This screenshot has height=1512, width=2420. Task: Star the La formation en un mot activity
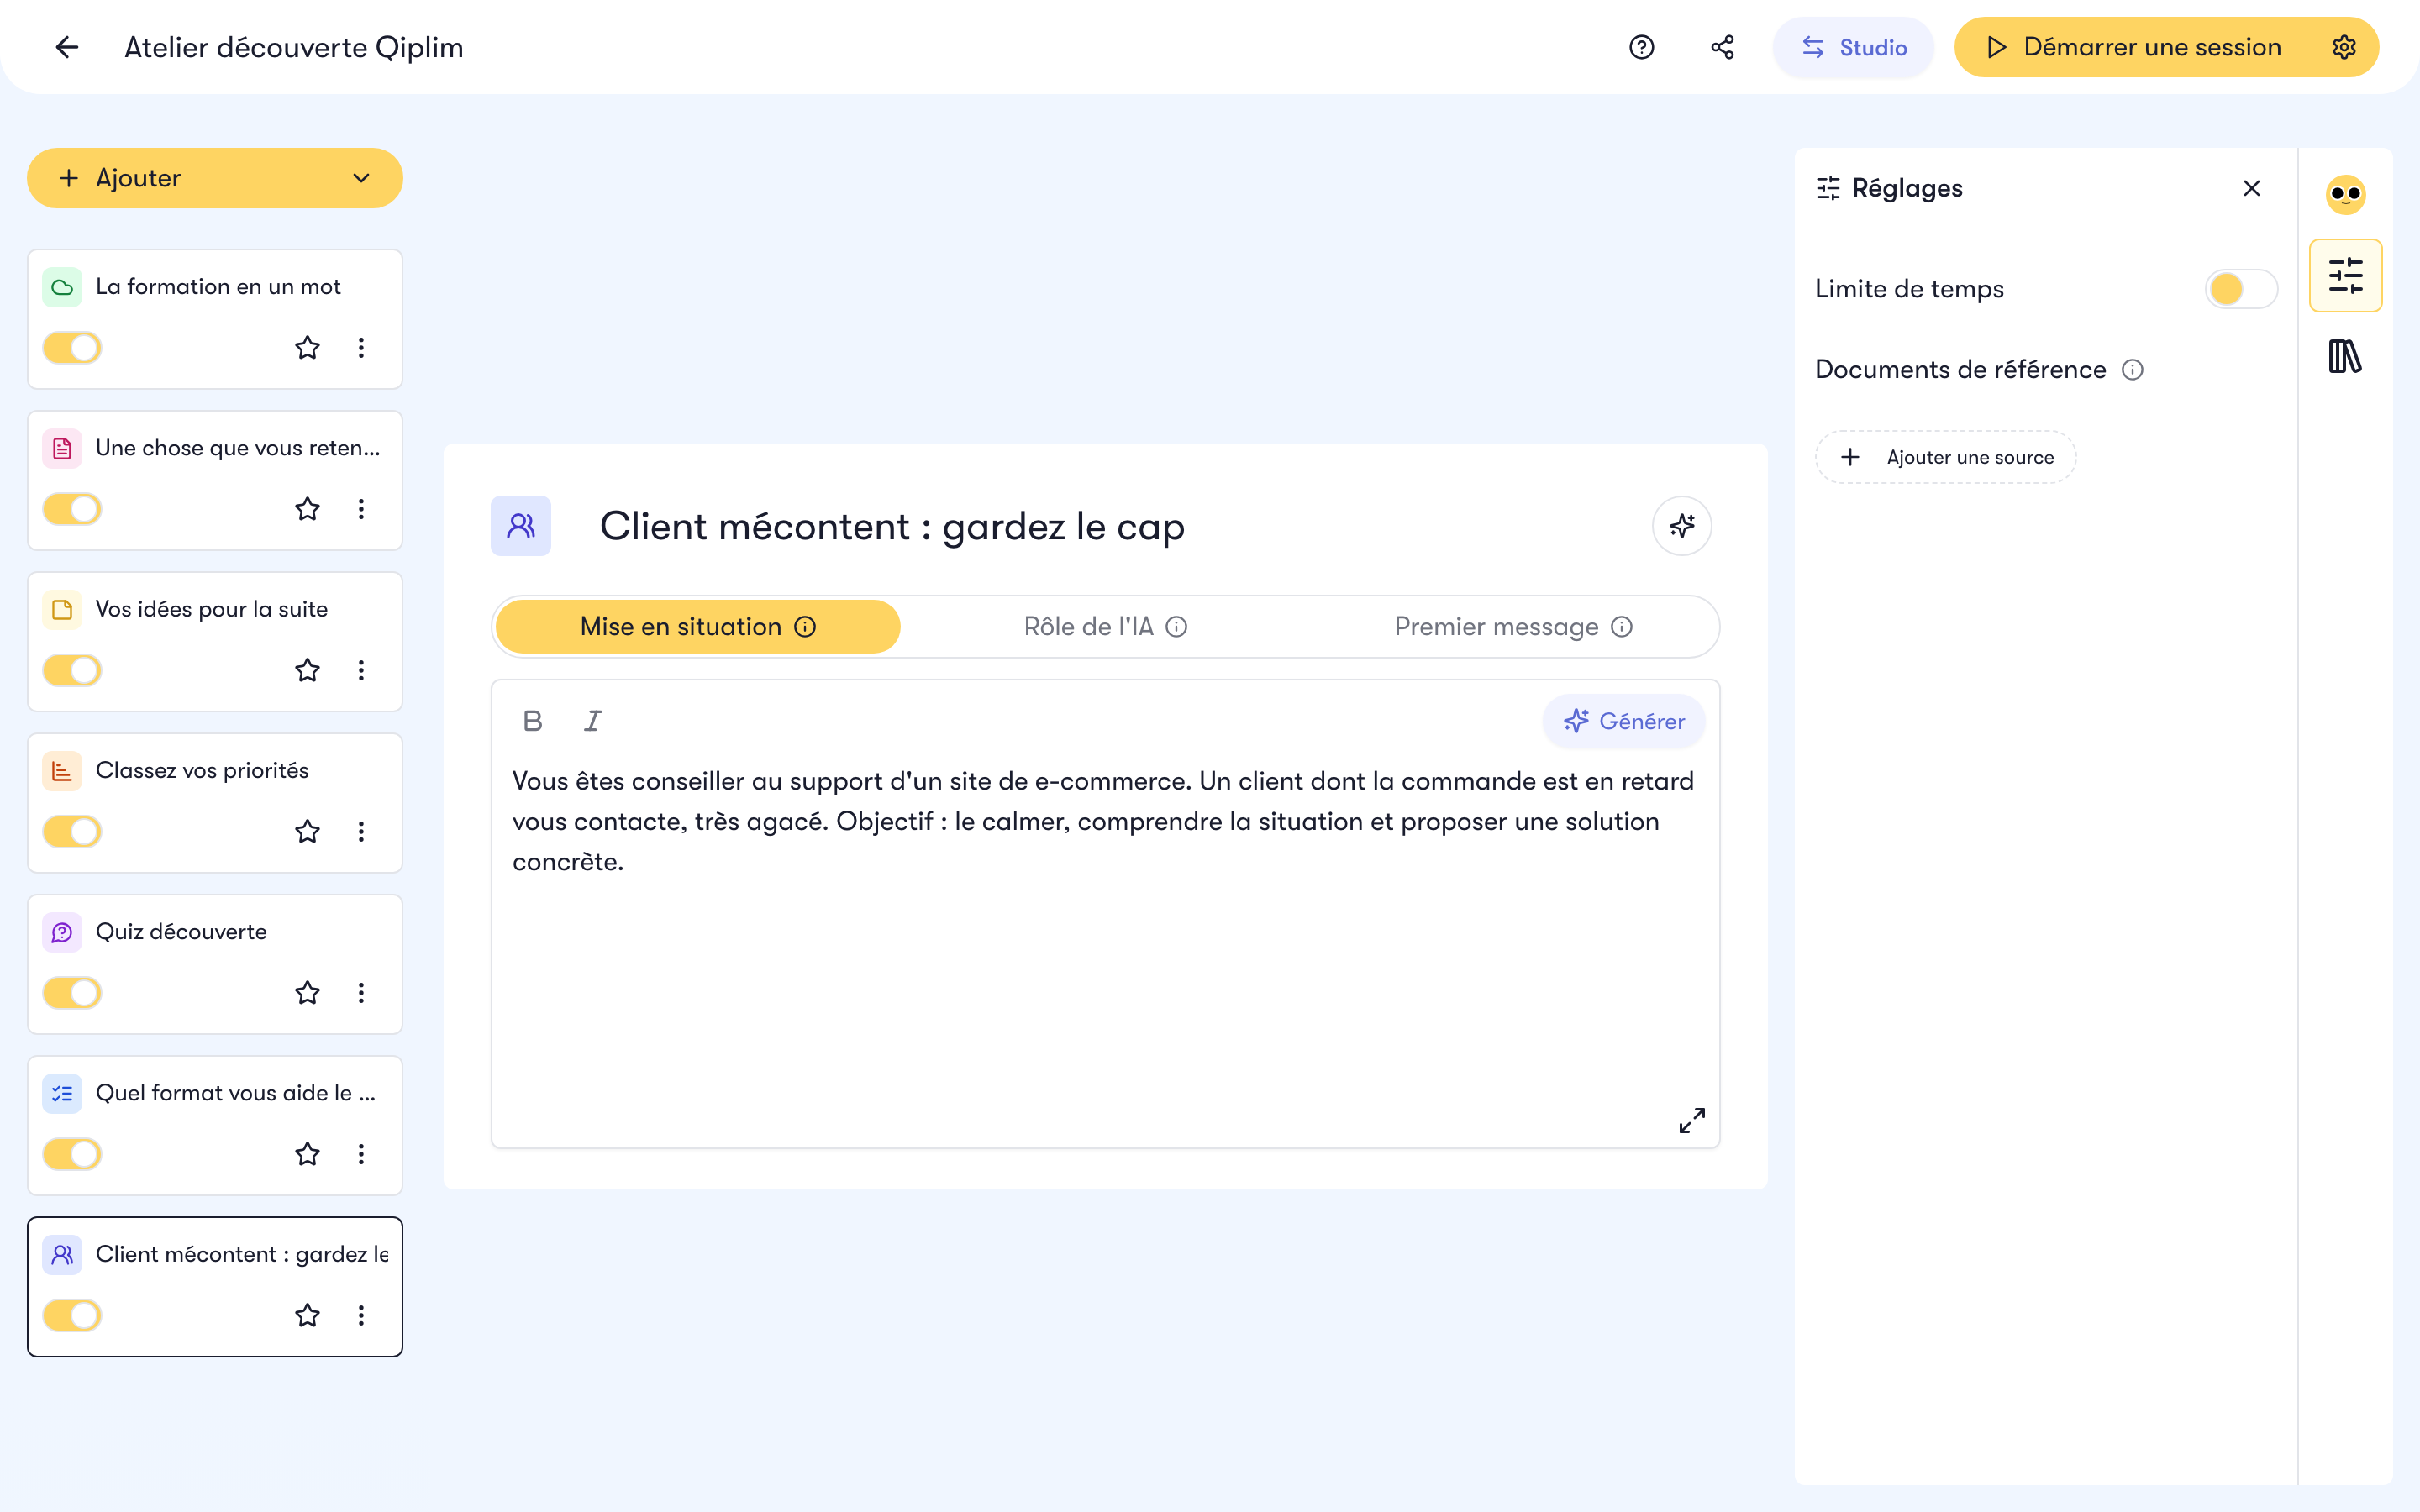pos(307,348)
